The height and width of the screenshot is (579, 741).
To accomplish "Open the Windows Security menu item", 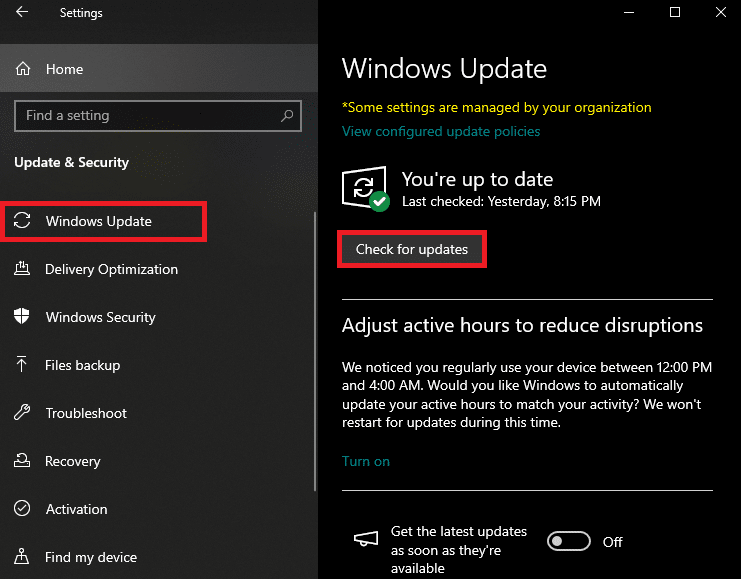I will 101,317.
